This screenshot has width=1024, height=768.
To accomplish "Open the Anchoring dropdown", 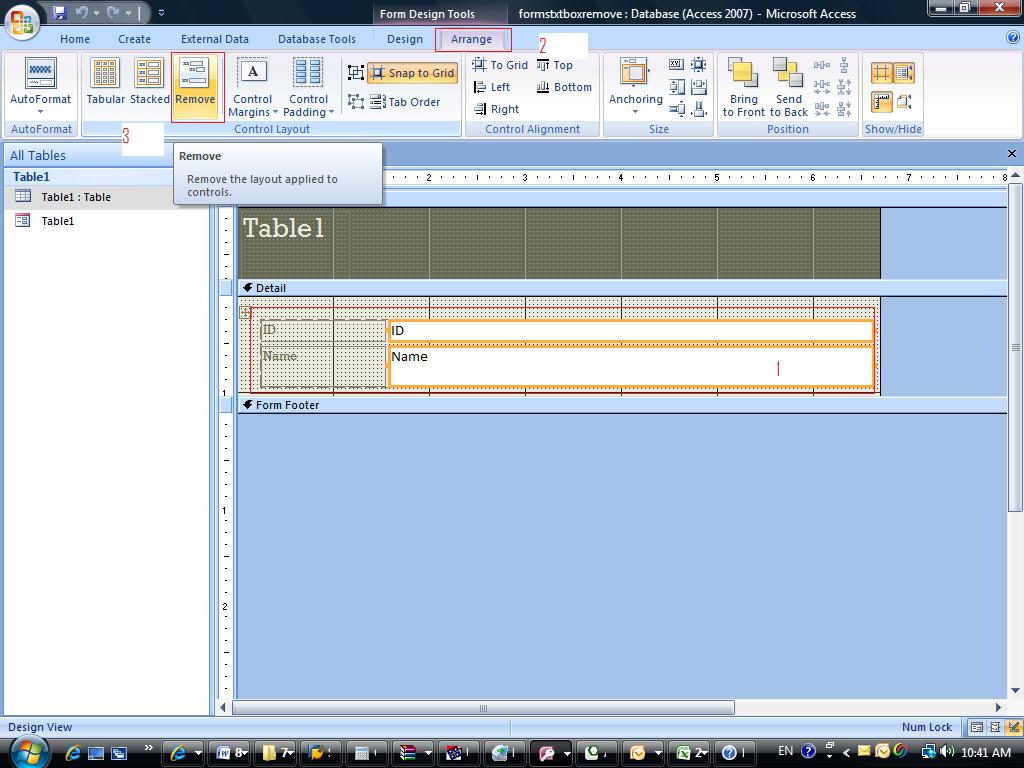I will tap(635, 87).
